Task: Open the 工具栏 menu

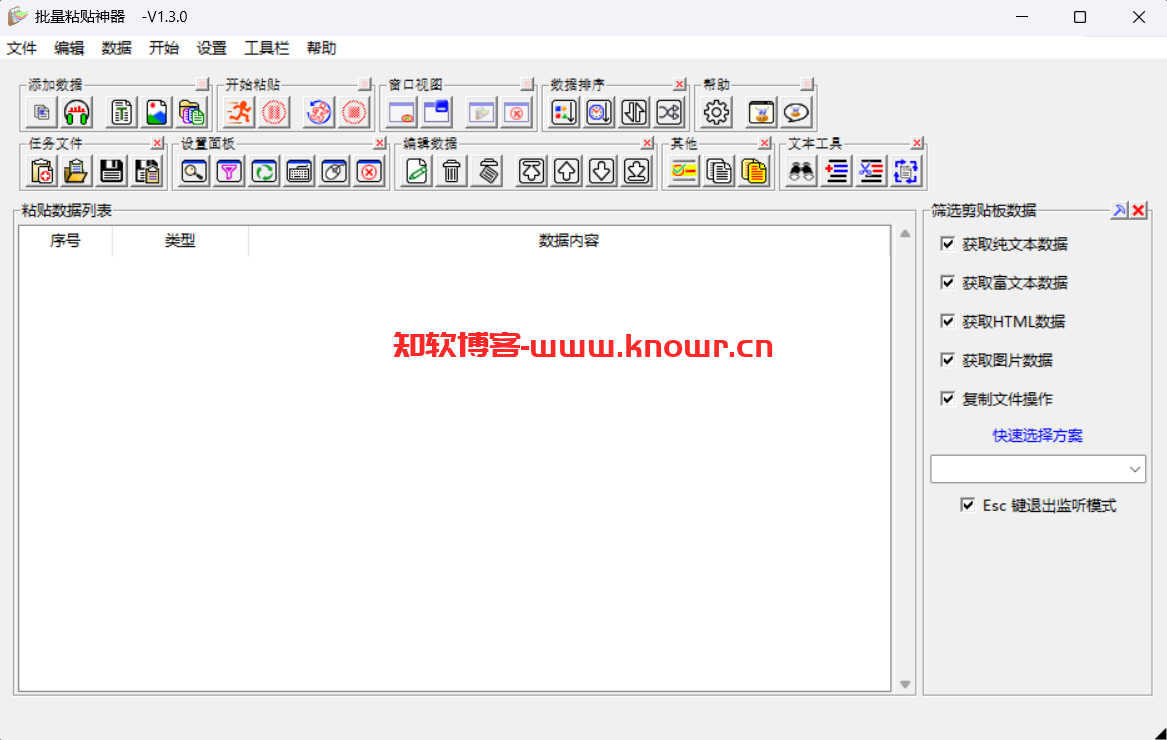Action: [x=266, y=48]
